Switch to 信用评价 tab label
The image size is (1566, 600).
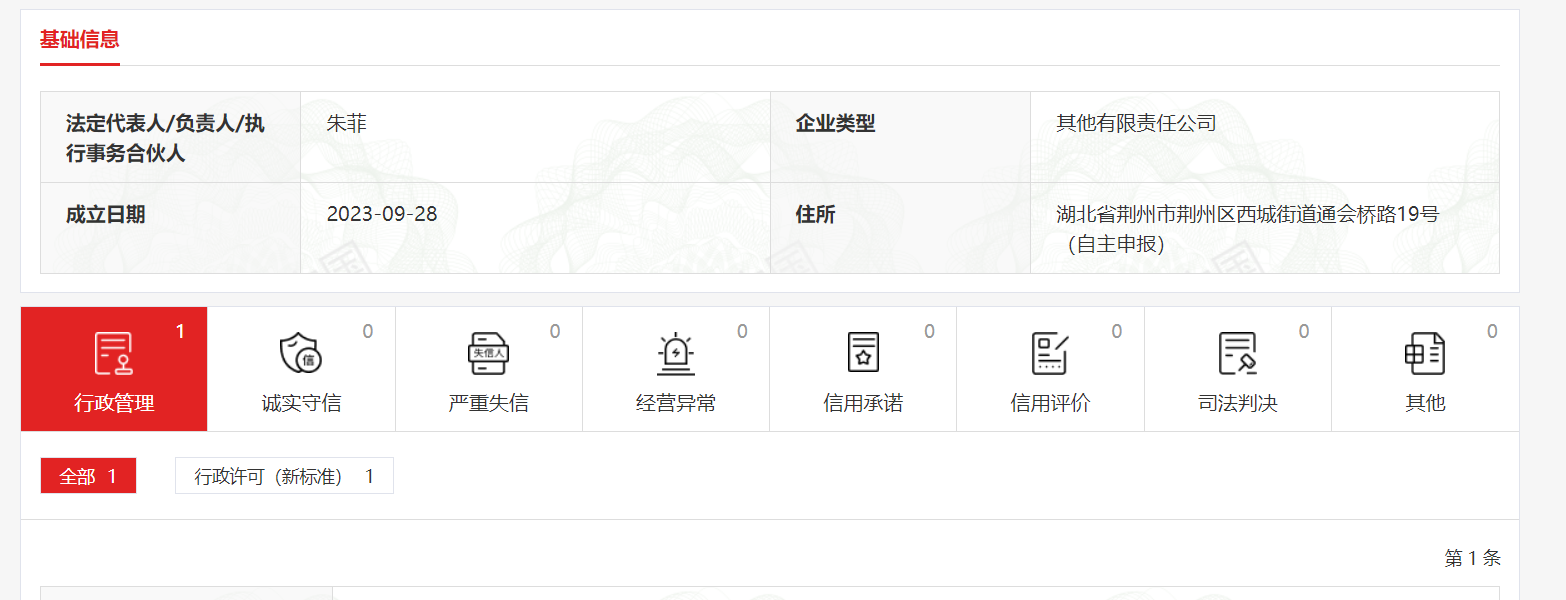[x=1050, y=404]
